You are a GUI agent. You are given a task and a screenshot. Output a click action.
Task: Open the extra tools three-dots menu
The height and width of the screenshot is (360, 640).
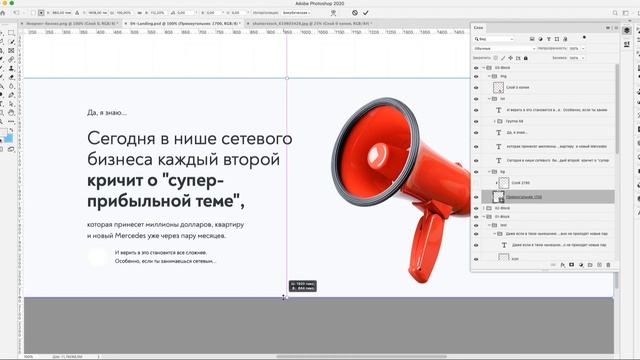11,122
